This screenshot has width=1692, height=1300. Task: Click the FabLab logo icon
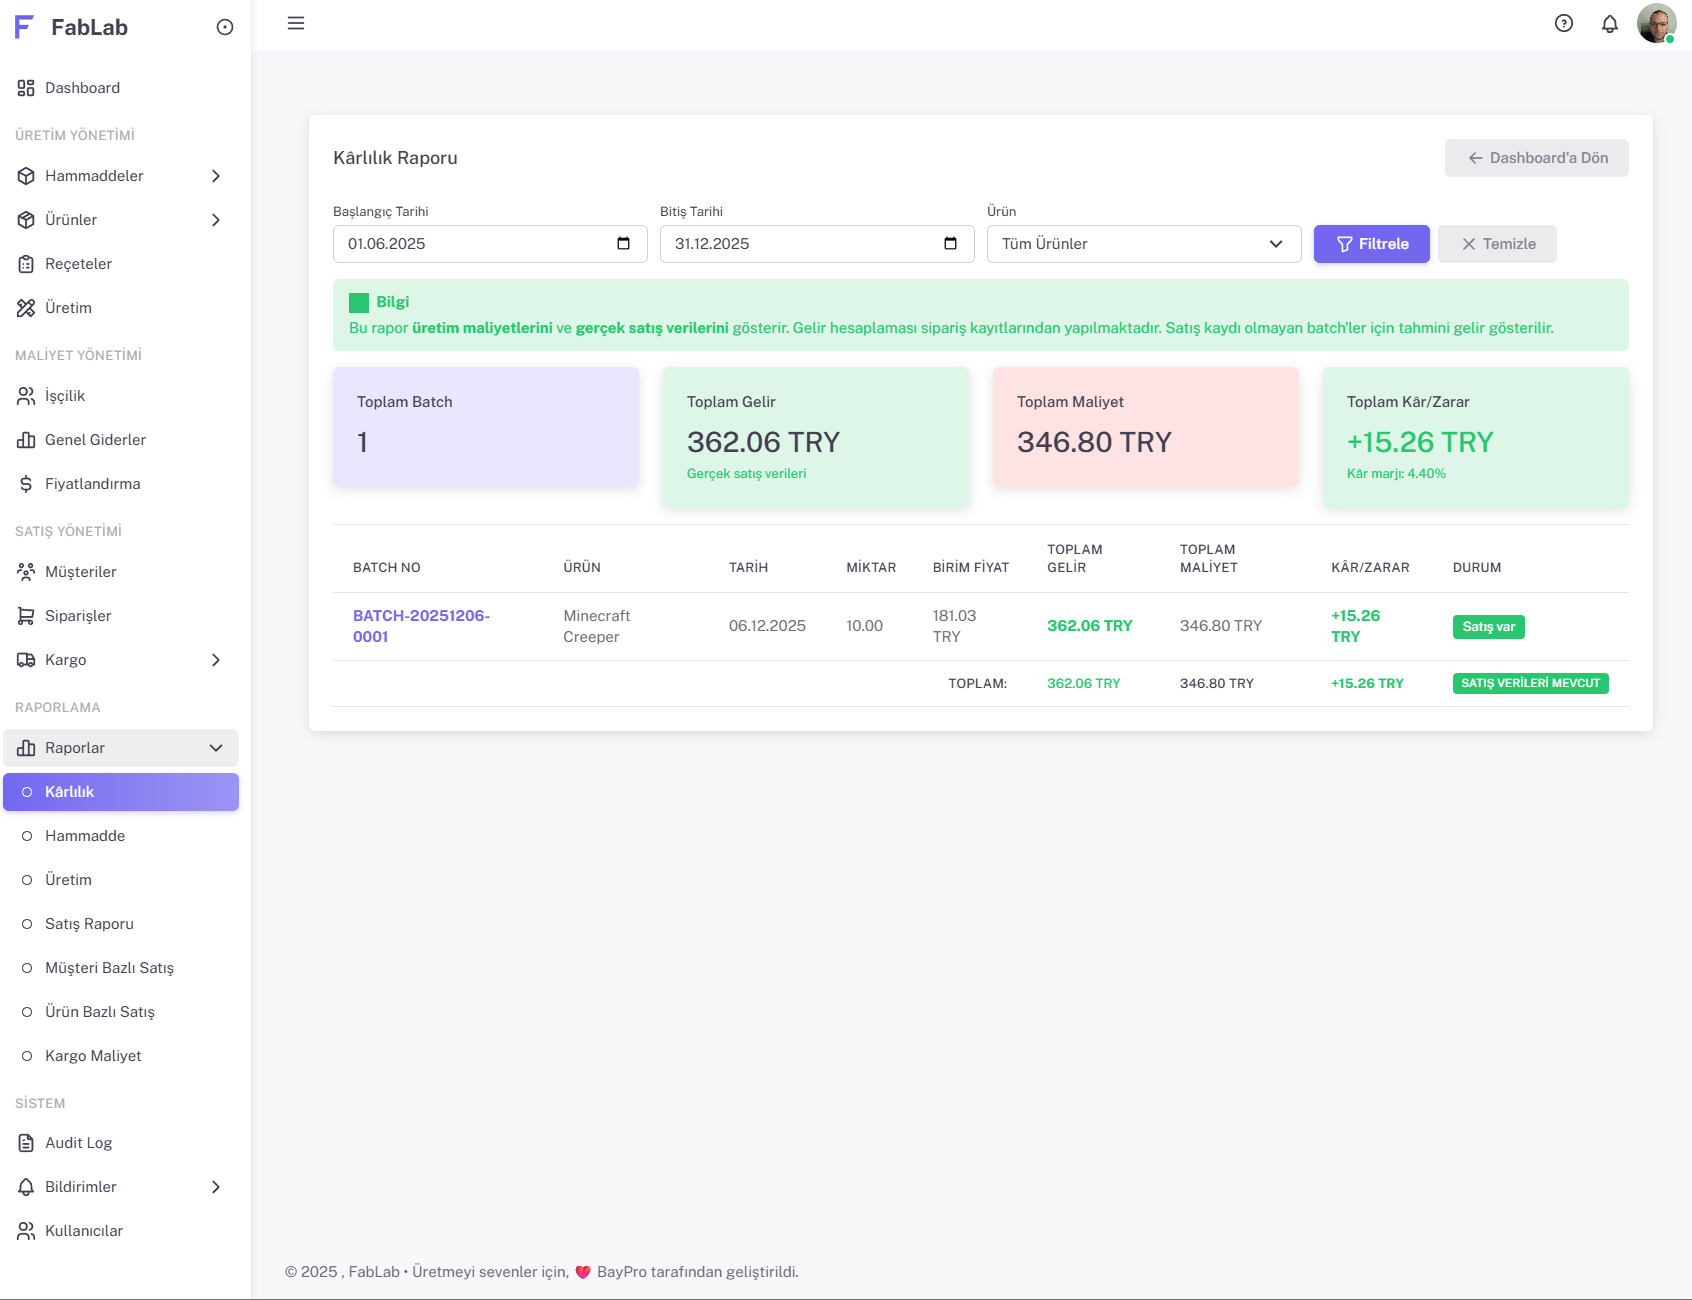25,27
